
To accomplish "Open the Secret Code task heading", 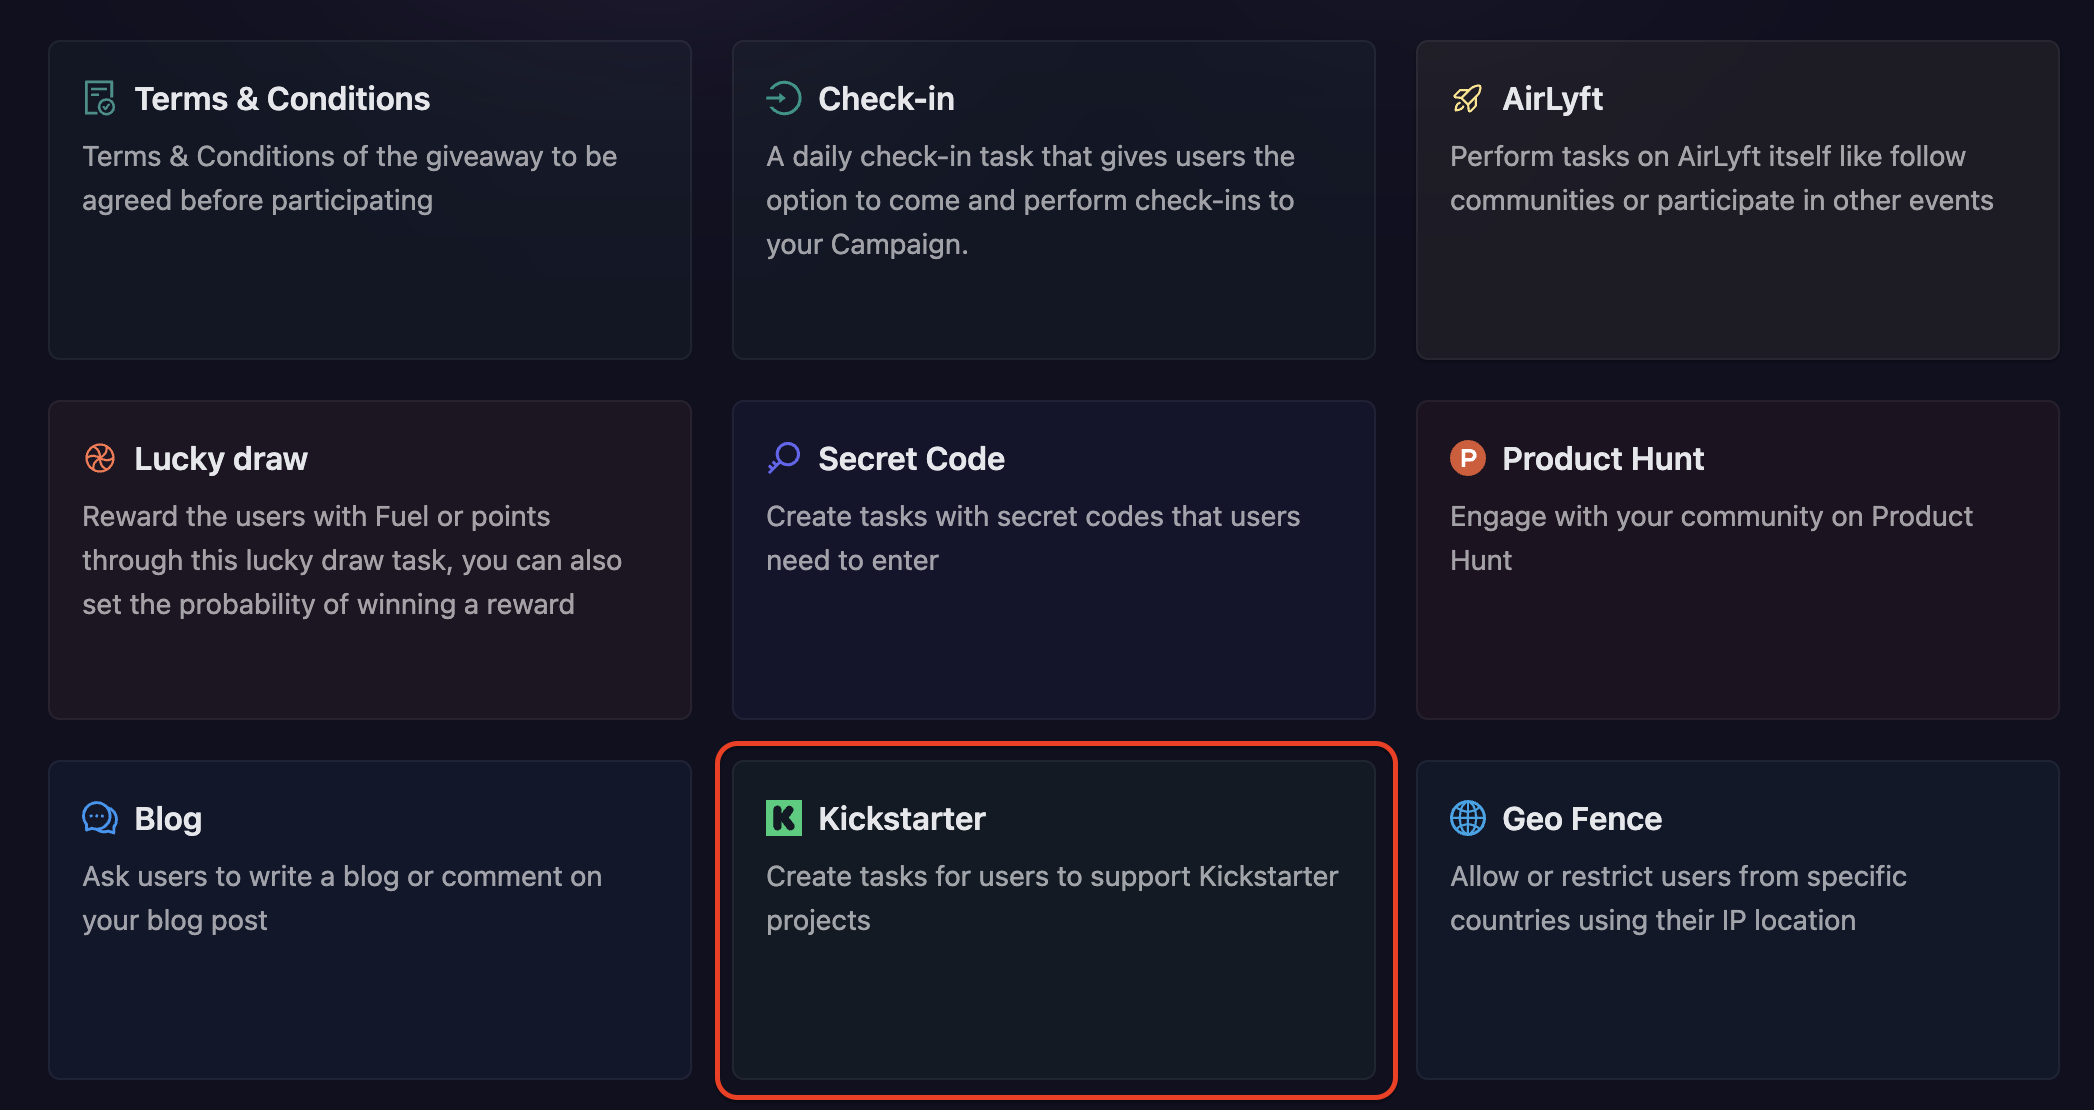I will coord(911,459).
